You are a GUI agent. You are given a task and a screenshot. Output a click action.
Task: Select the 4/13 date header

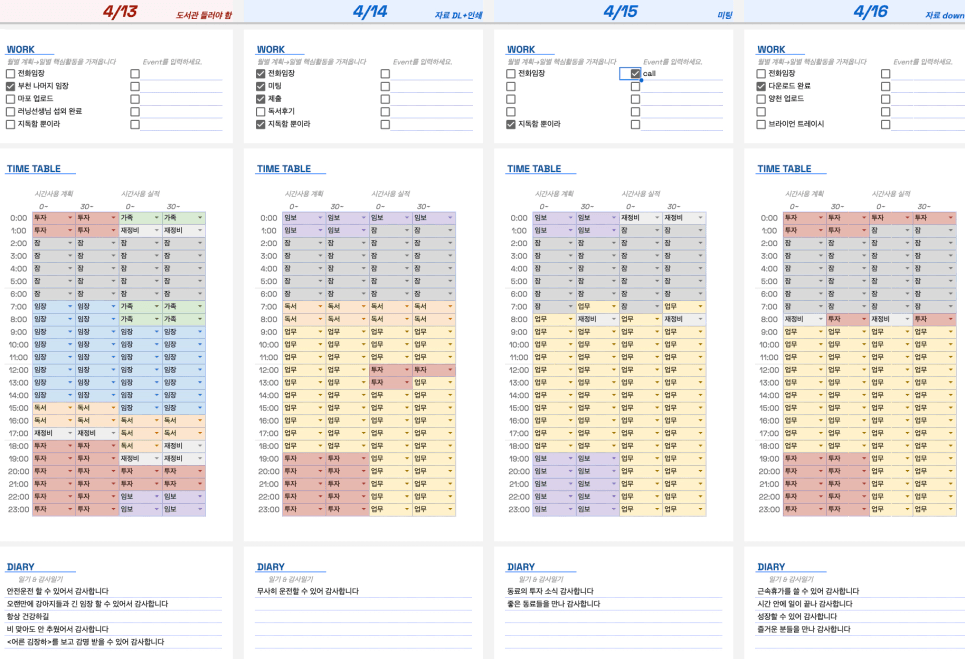coord(120,12)
